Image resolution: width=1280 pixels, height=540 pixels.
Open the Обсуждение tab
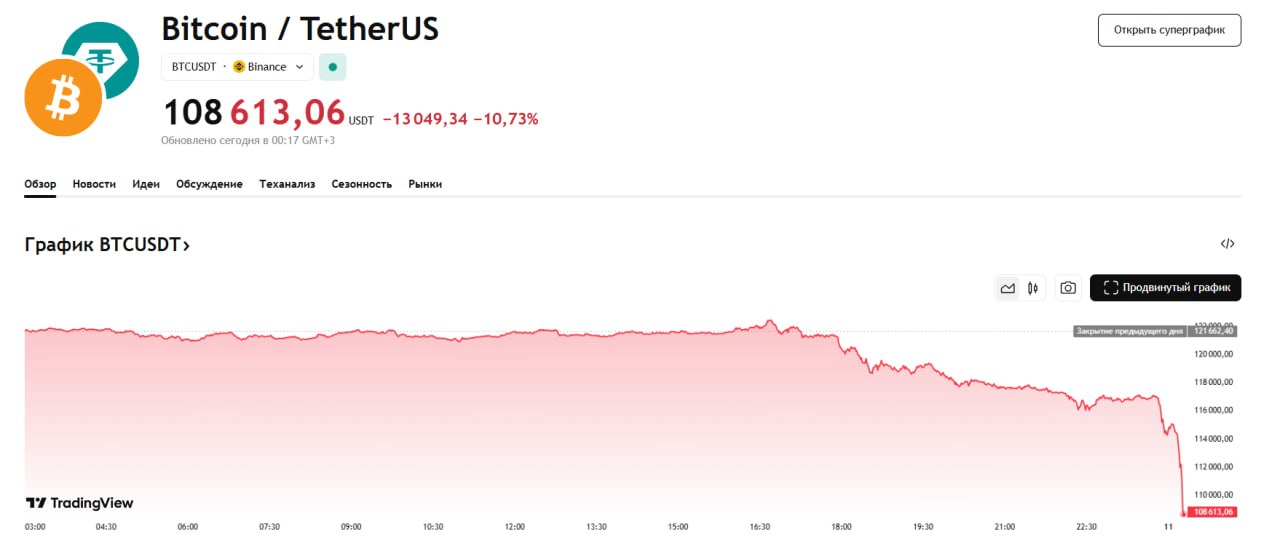point(209,184)
